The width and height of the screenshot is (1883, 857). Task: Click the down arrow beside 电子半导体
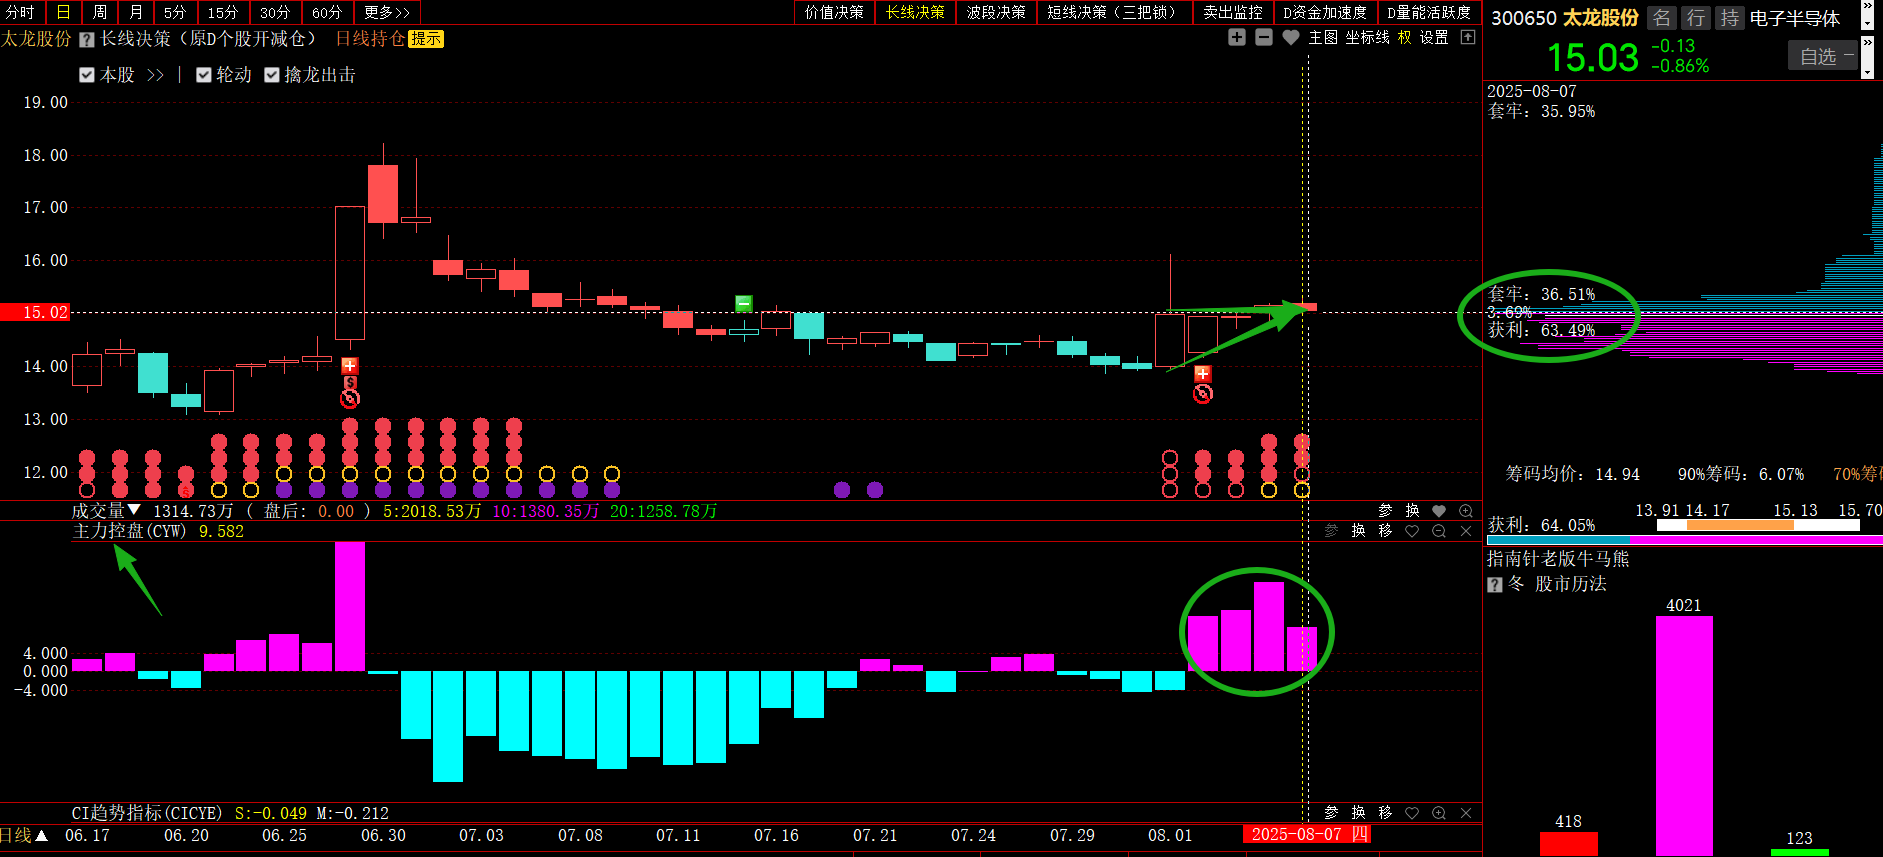[x=1867, y=22]
